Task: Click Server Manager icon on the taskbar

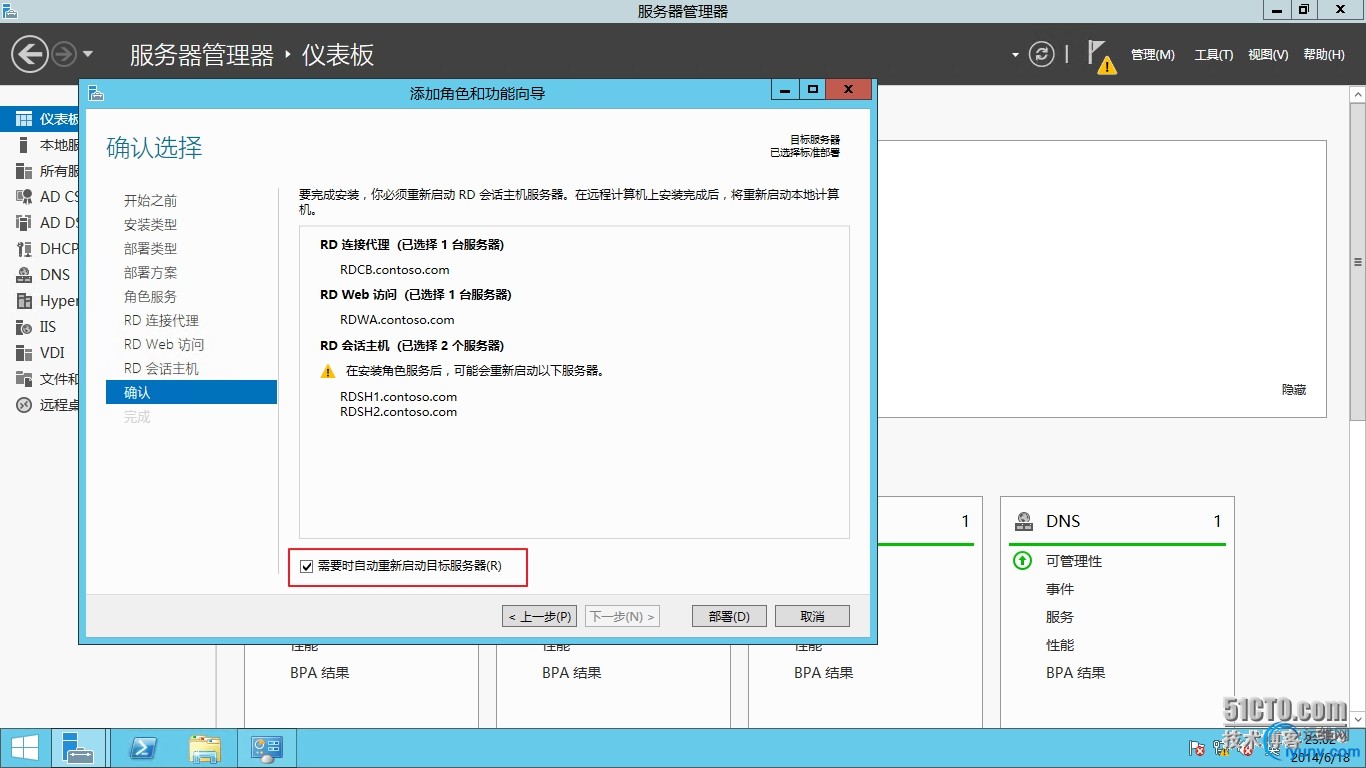Action: point(77,748)
